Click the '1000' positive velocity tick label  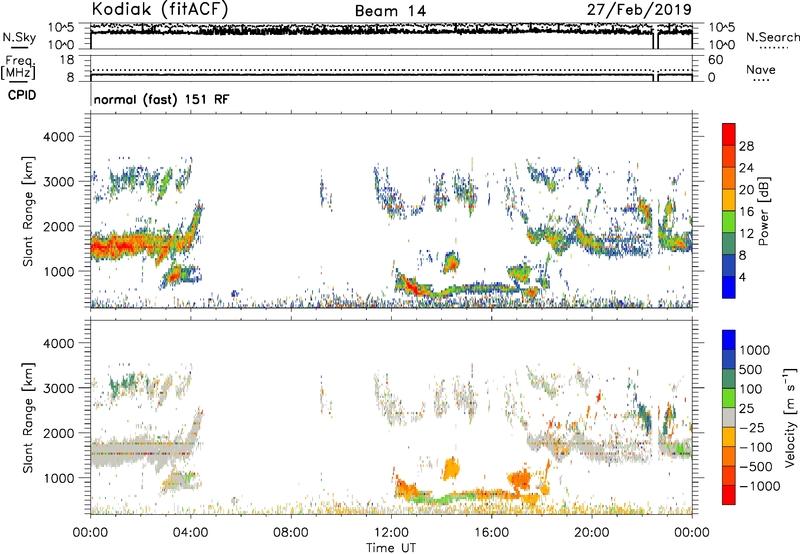pyautogui.click(x=755, y=350)
